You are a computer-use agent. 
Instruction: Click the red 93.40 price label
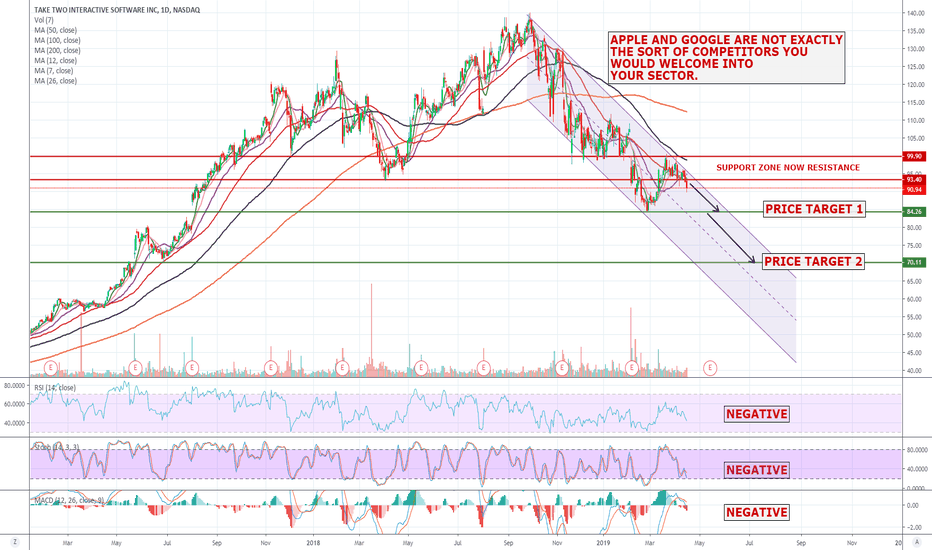click(x=914, y=180)
